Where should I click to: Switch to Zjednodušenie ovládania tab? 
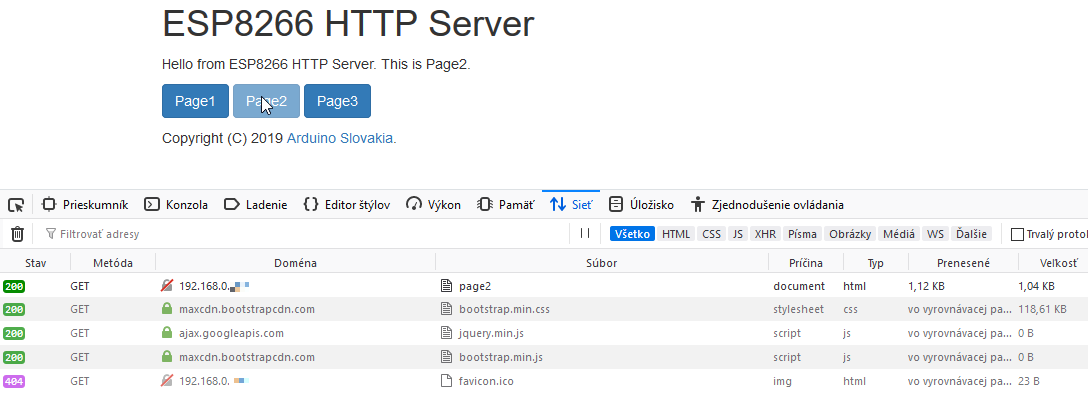[x=767, y=205]
